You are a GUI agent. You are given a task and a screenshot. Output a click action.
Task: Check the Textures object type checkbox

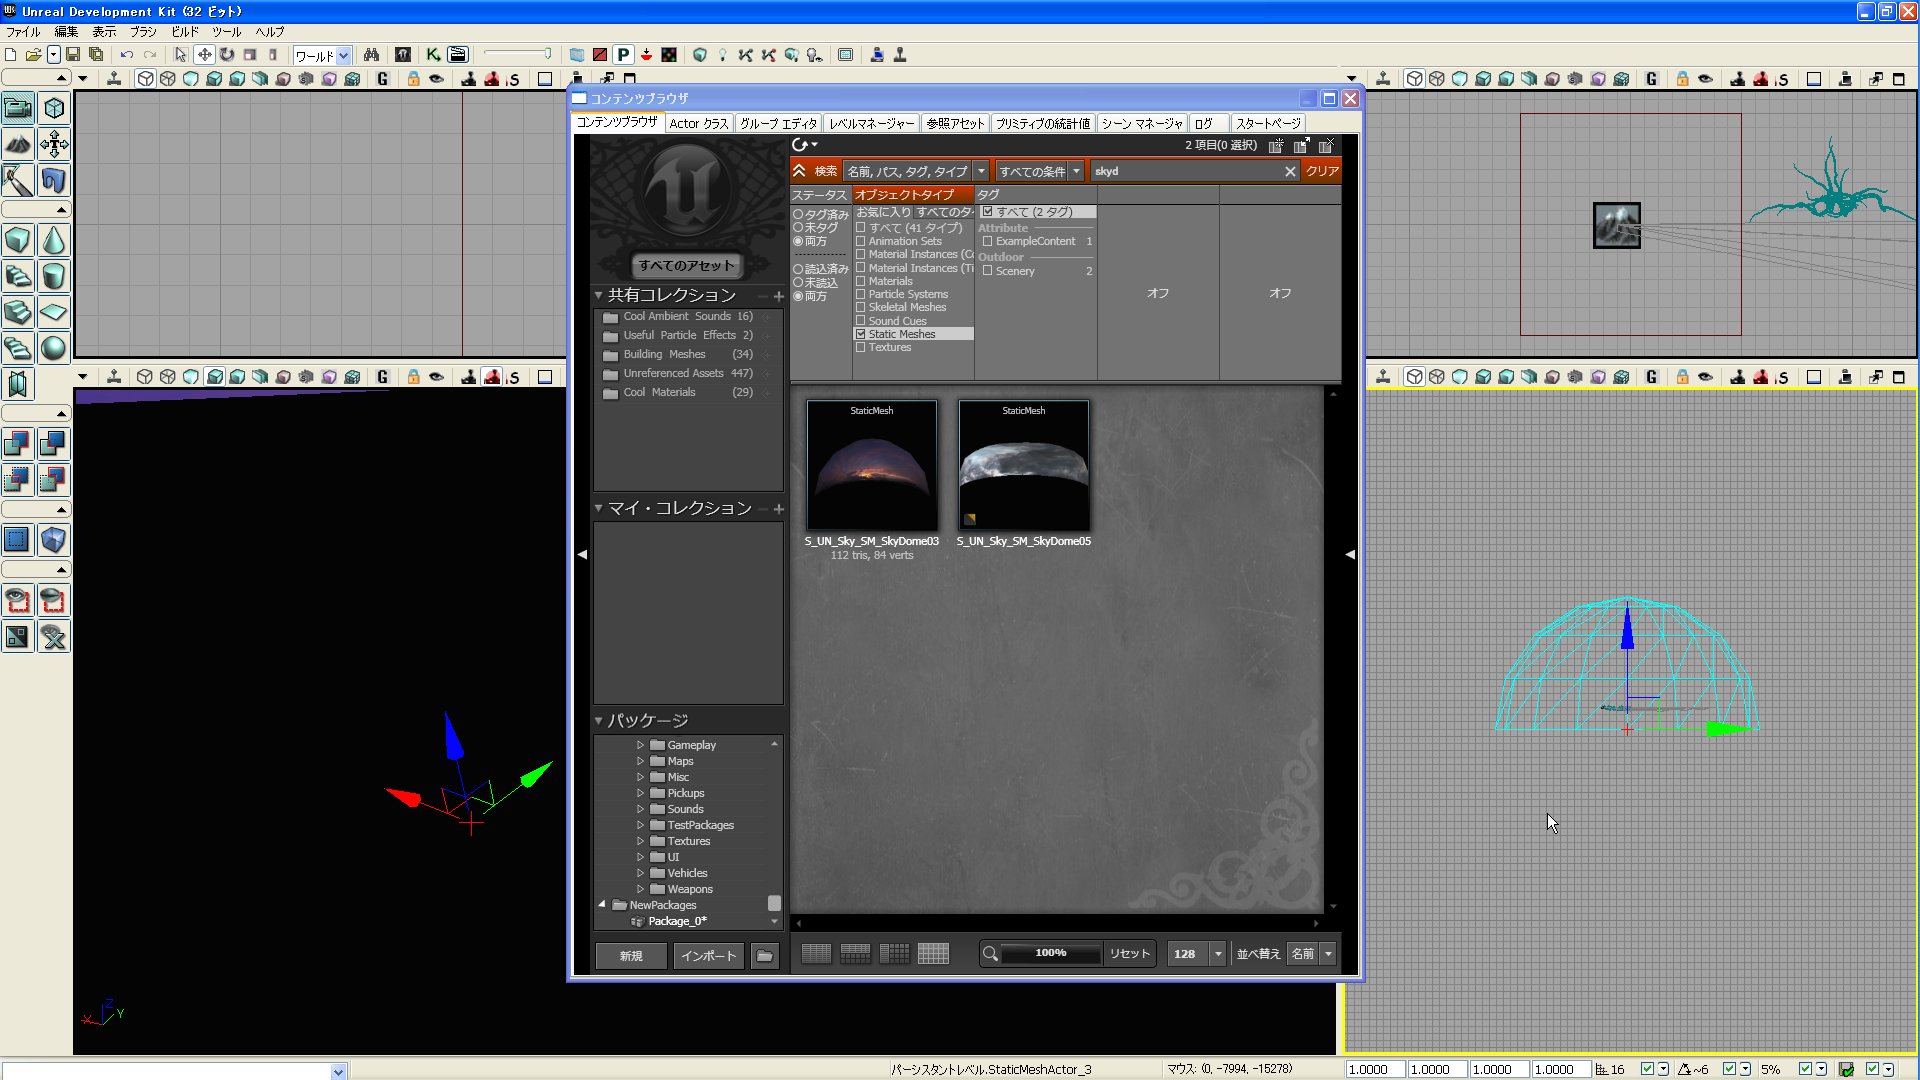[x=860, y=348]
